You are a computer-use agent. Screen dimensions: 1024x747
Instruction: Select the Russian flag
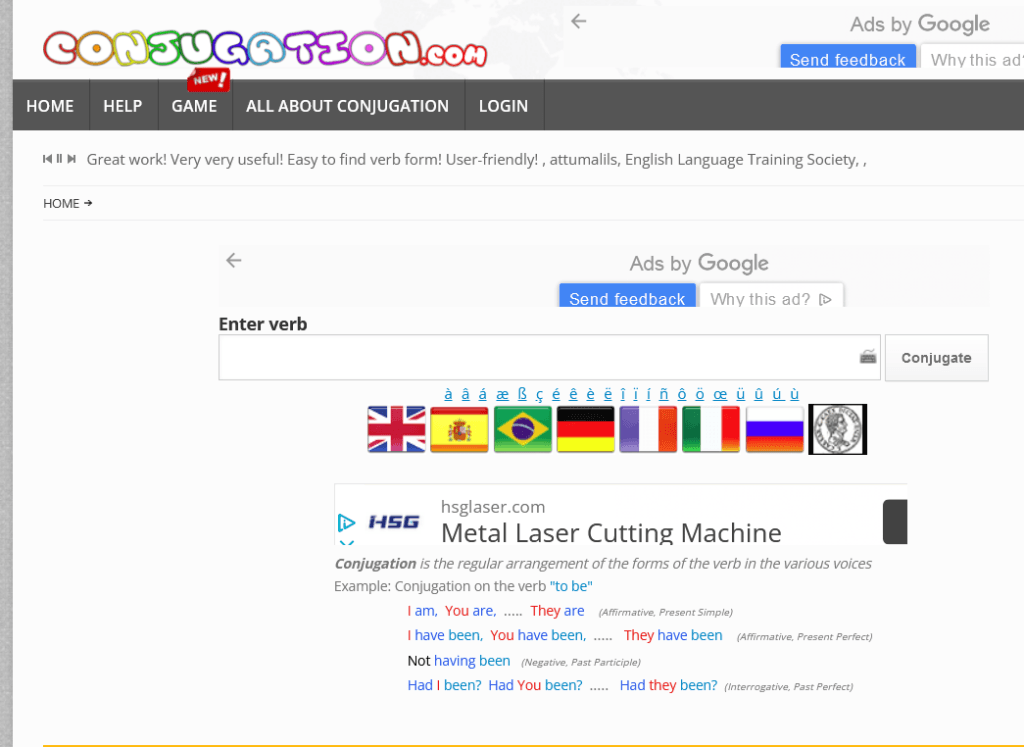point(774,429)
